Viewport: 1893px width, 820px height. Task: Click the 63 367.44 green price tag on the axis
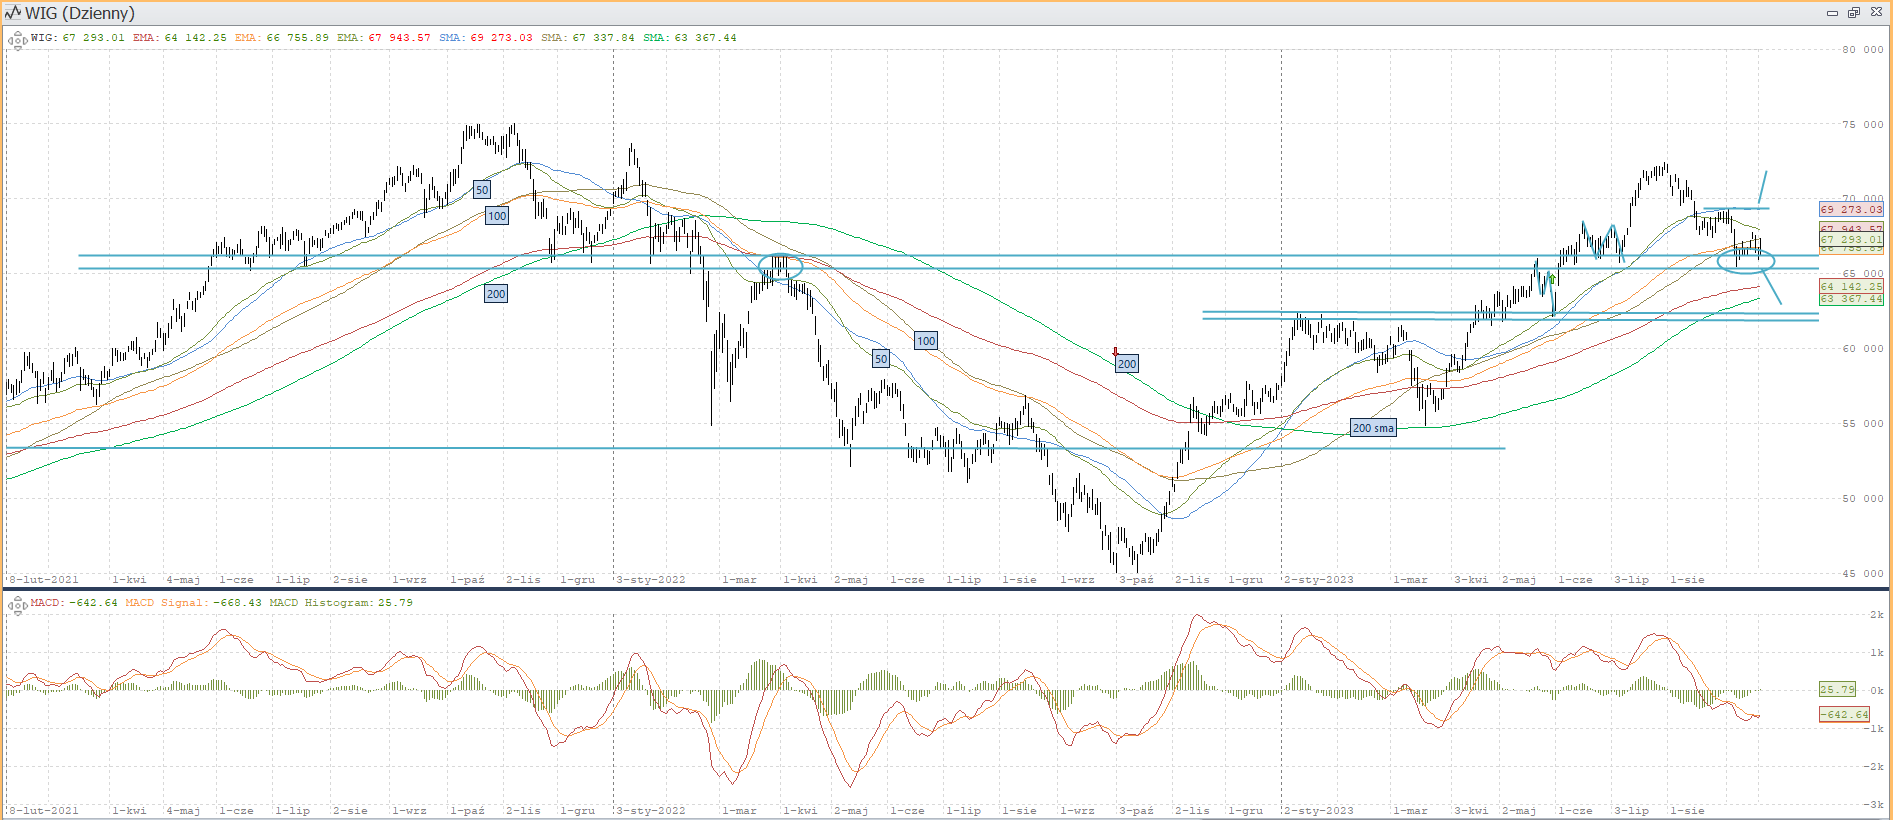(x=1851, y=299)
